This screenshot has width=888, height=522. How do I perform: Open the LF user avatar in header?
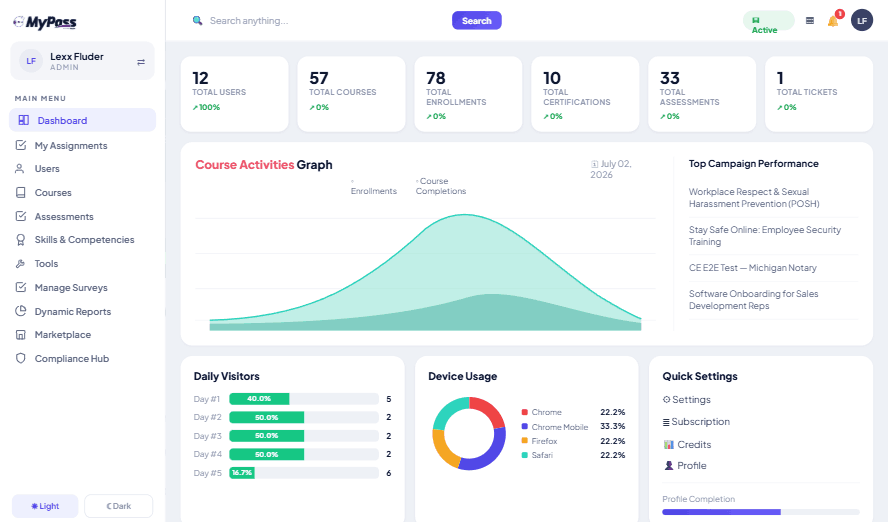tap(861, 21)
